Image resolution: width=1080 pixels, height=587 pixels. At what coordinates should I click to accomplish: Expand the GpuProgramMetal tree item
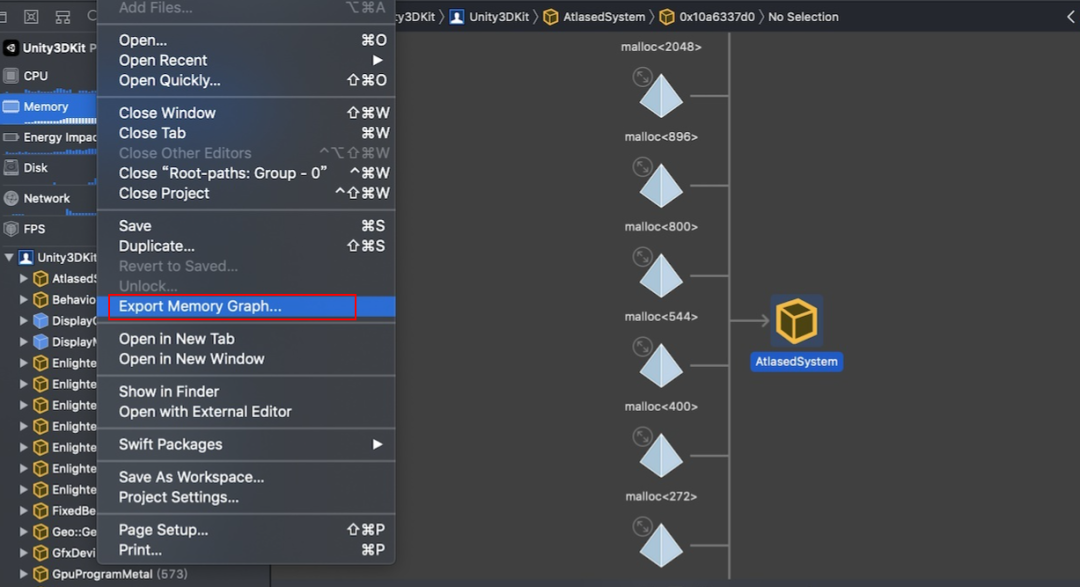tap(23, 574)
